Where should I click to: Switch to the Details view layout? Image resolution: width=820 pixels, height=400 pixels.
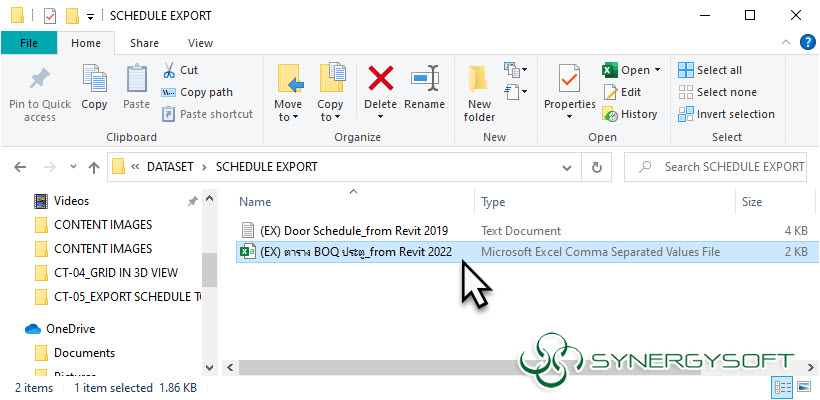pyautogui.click(x=783, y=387)
